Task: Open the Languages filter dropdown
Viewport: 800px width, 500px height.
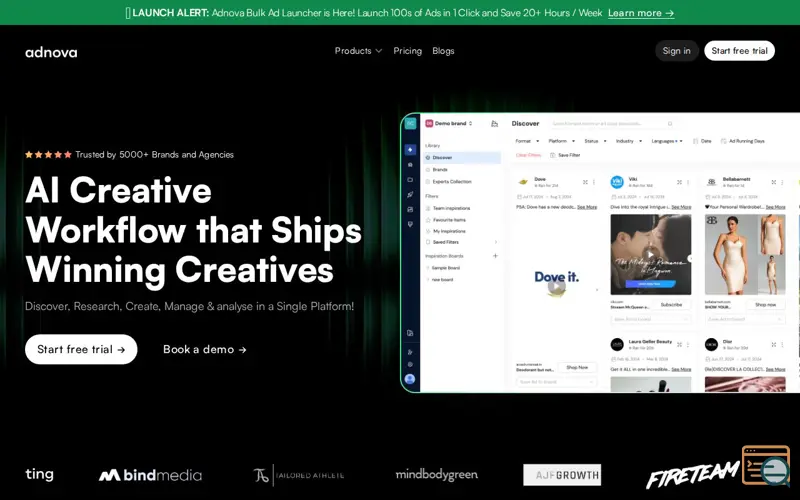Action: [666, 141]
